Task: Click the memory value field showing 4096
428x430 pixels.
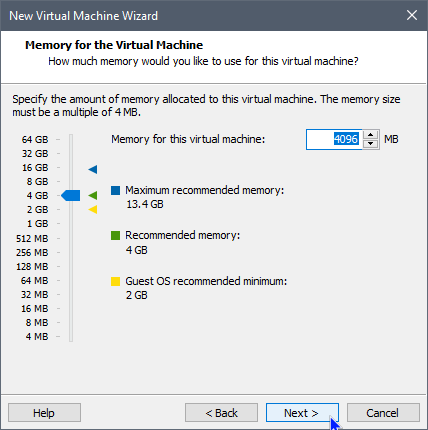Action: click(334, 139)
